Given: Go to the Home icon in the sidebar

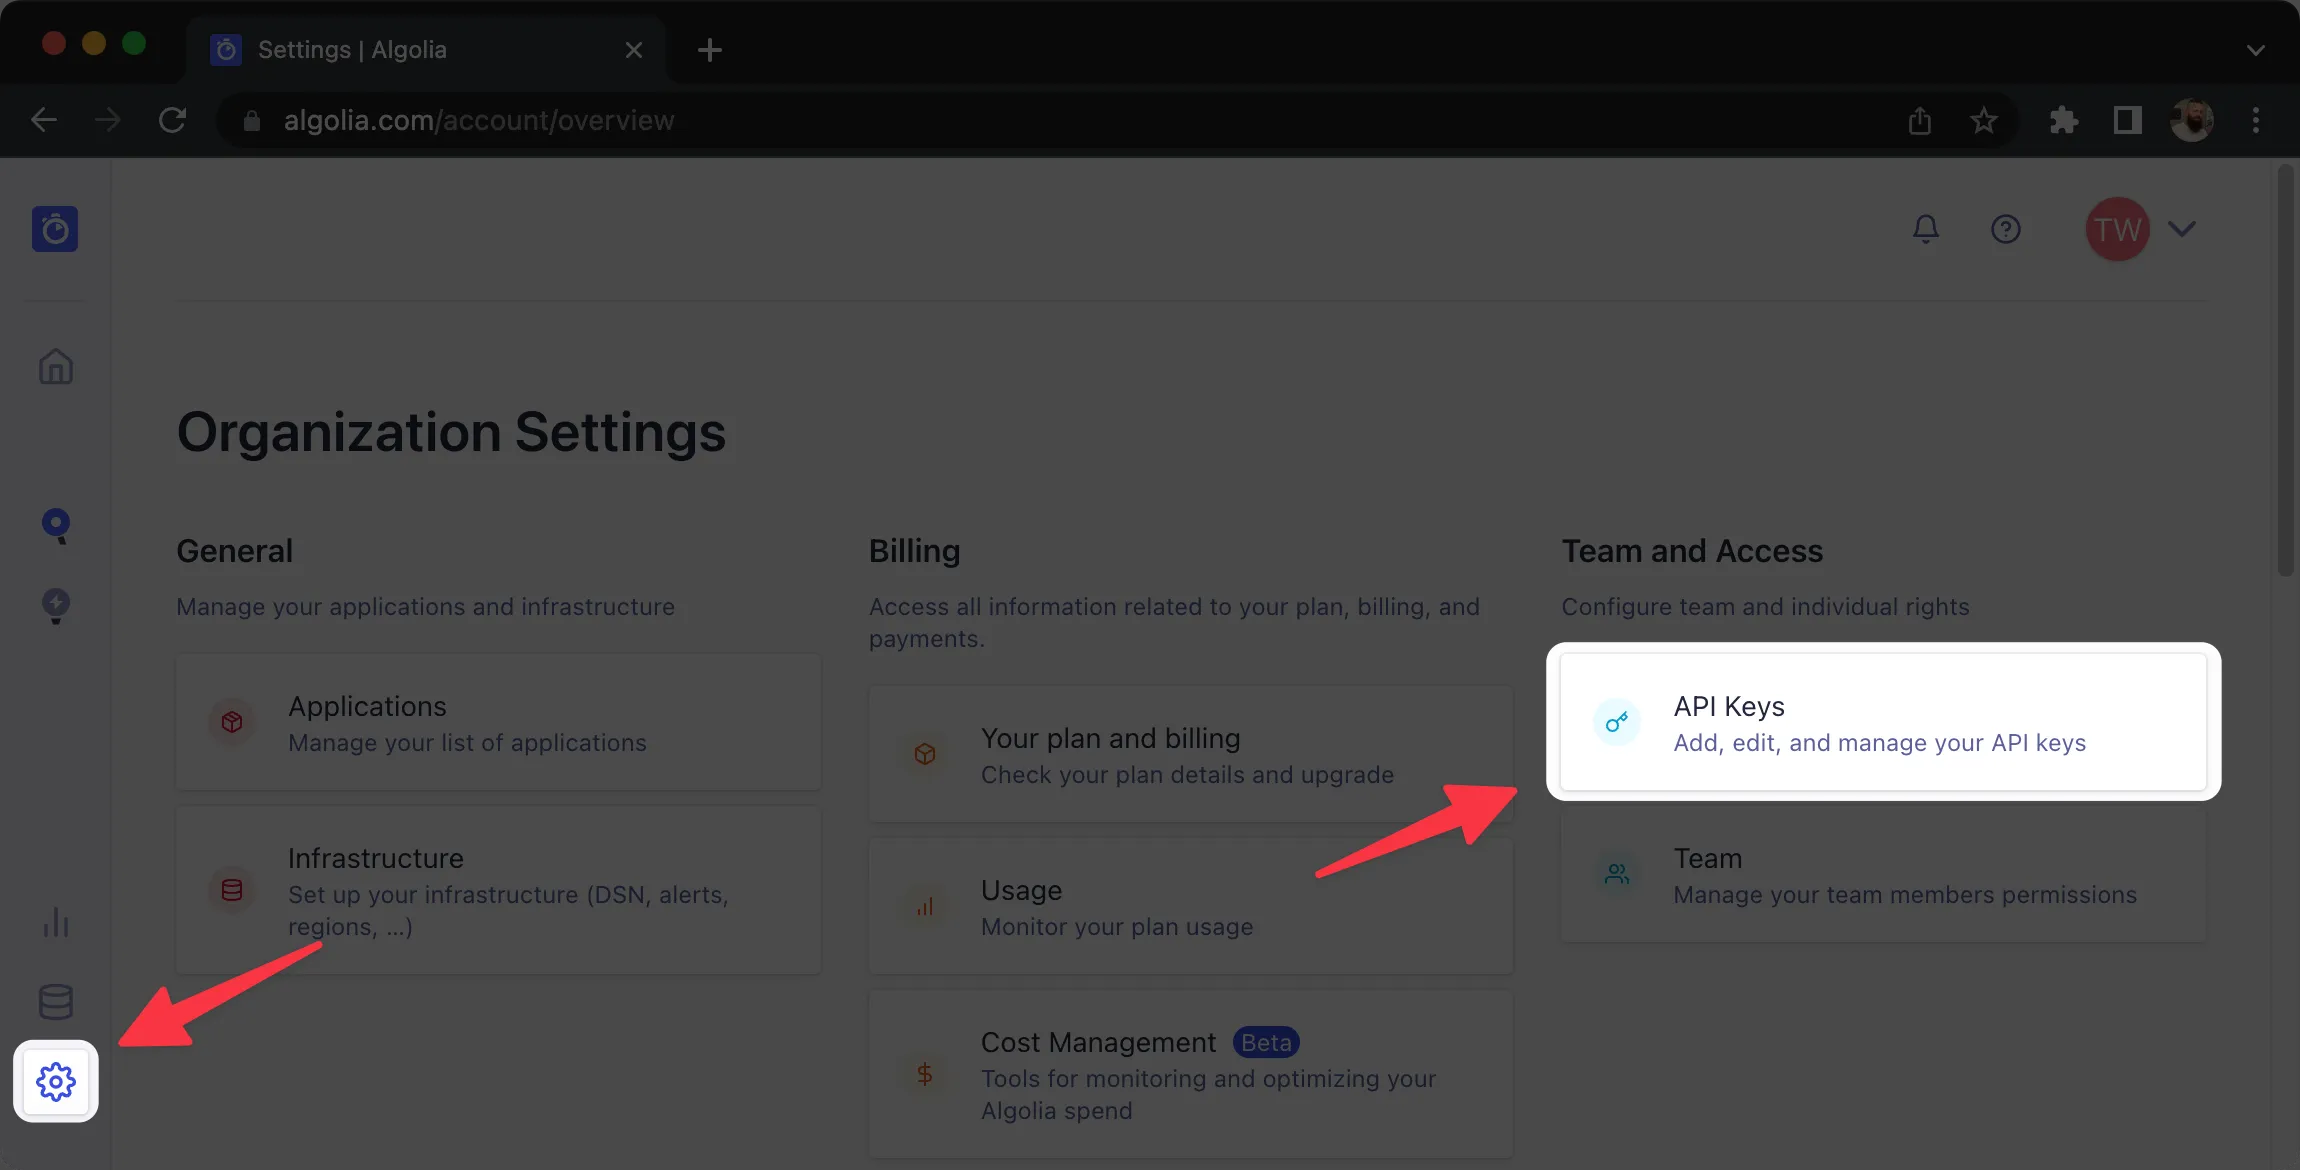Looking at the screenshot, I should tap(56, 367).
